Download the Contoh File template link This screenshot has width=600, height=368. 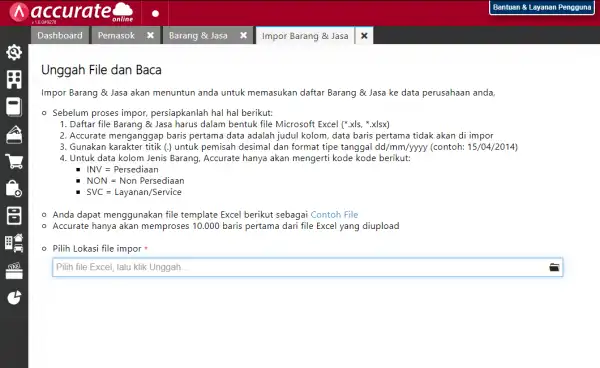(x=334, y=215)
